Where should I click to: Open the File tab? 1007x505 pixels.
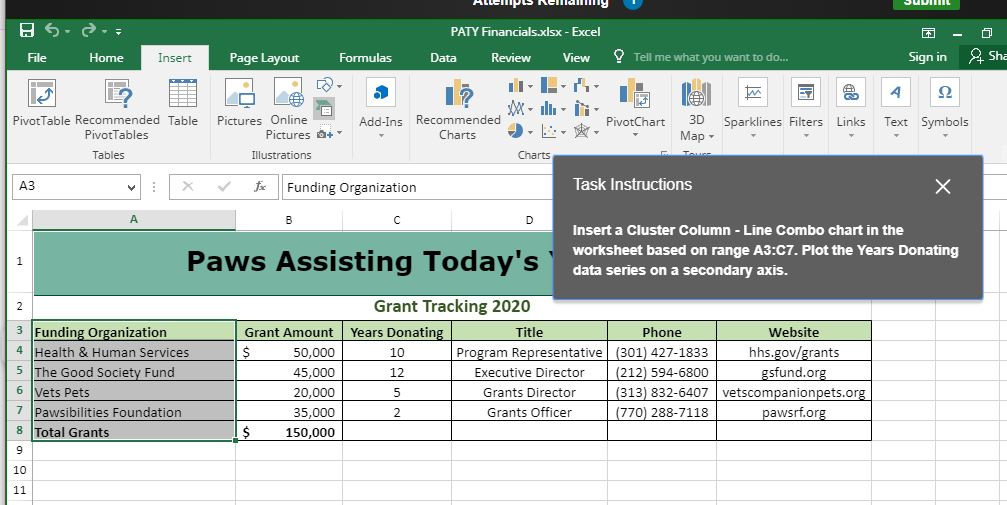tap(37, 57)
